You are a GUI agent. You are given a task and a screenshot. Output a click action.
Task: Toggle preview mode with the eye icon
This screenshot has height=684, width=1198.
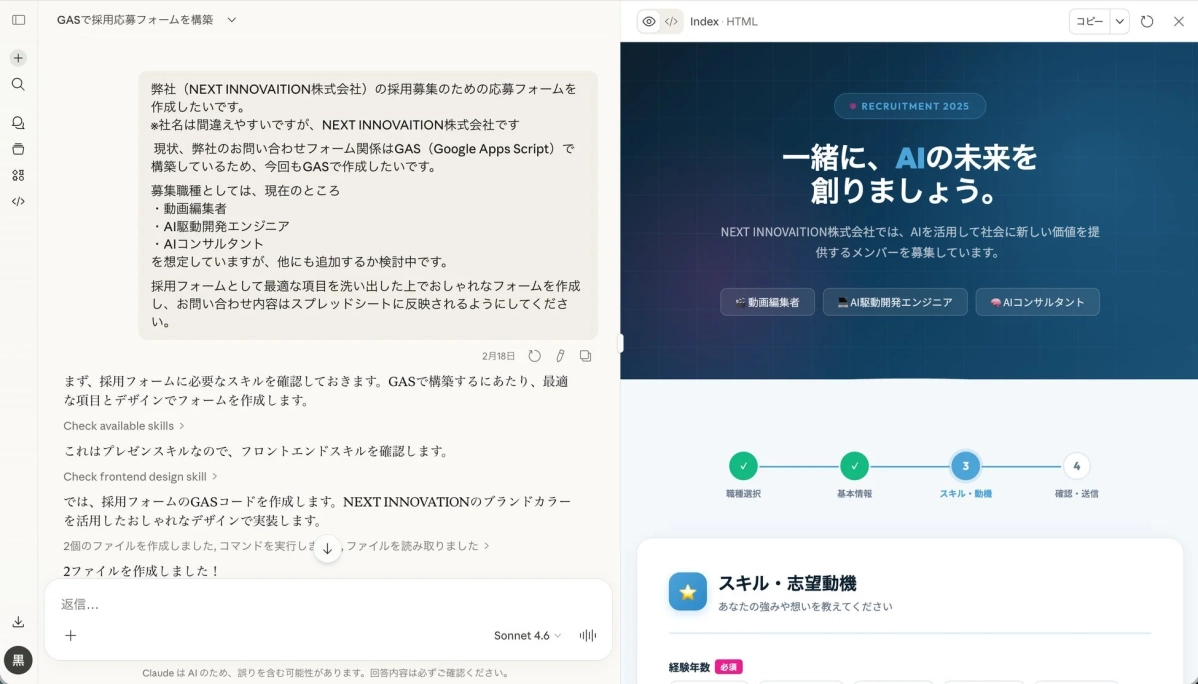[x=648, y=20]
